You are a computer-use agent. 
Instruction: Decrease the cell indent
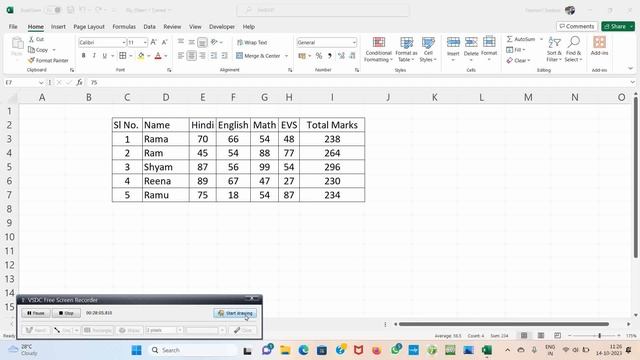(213, 56)
